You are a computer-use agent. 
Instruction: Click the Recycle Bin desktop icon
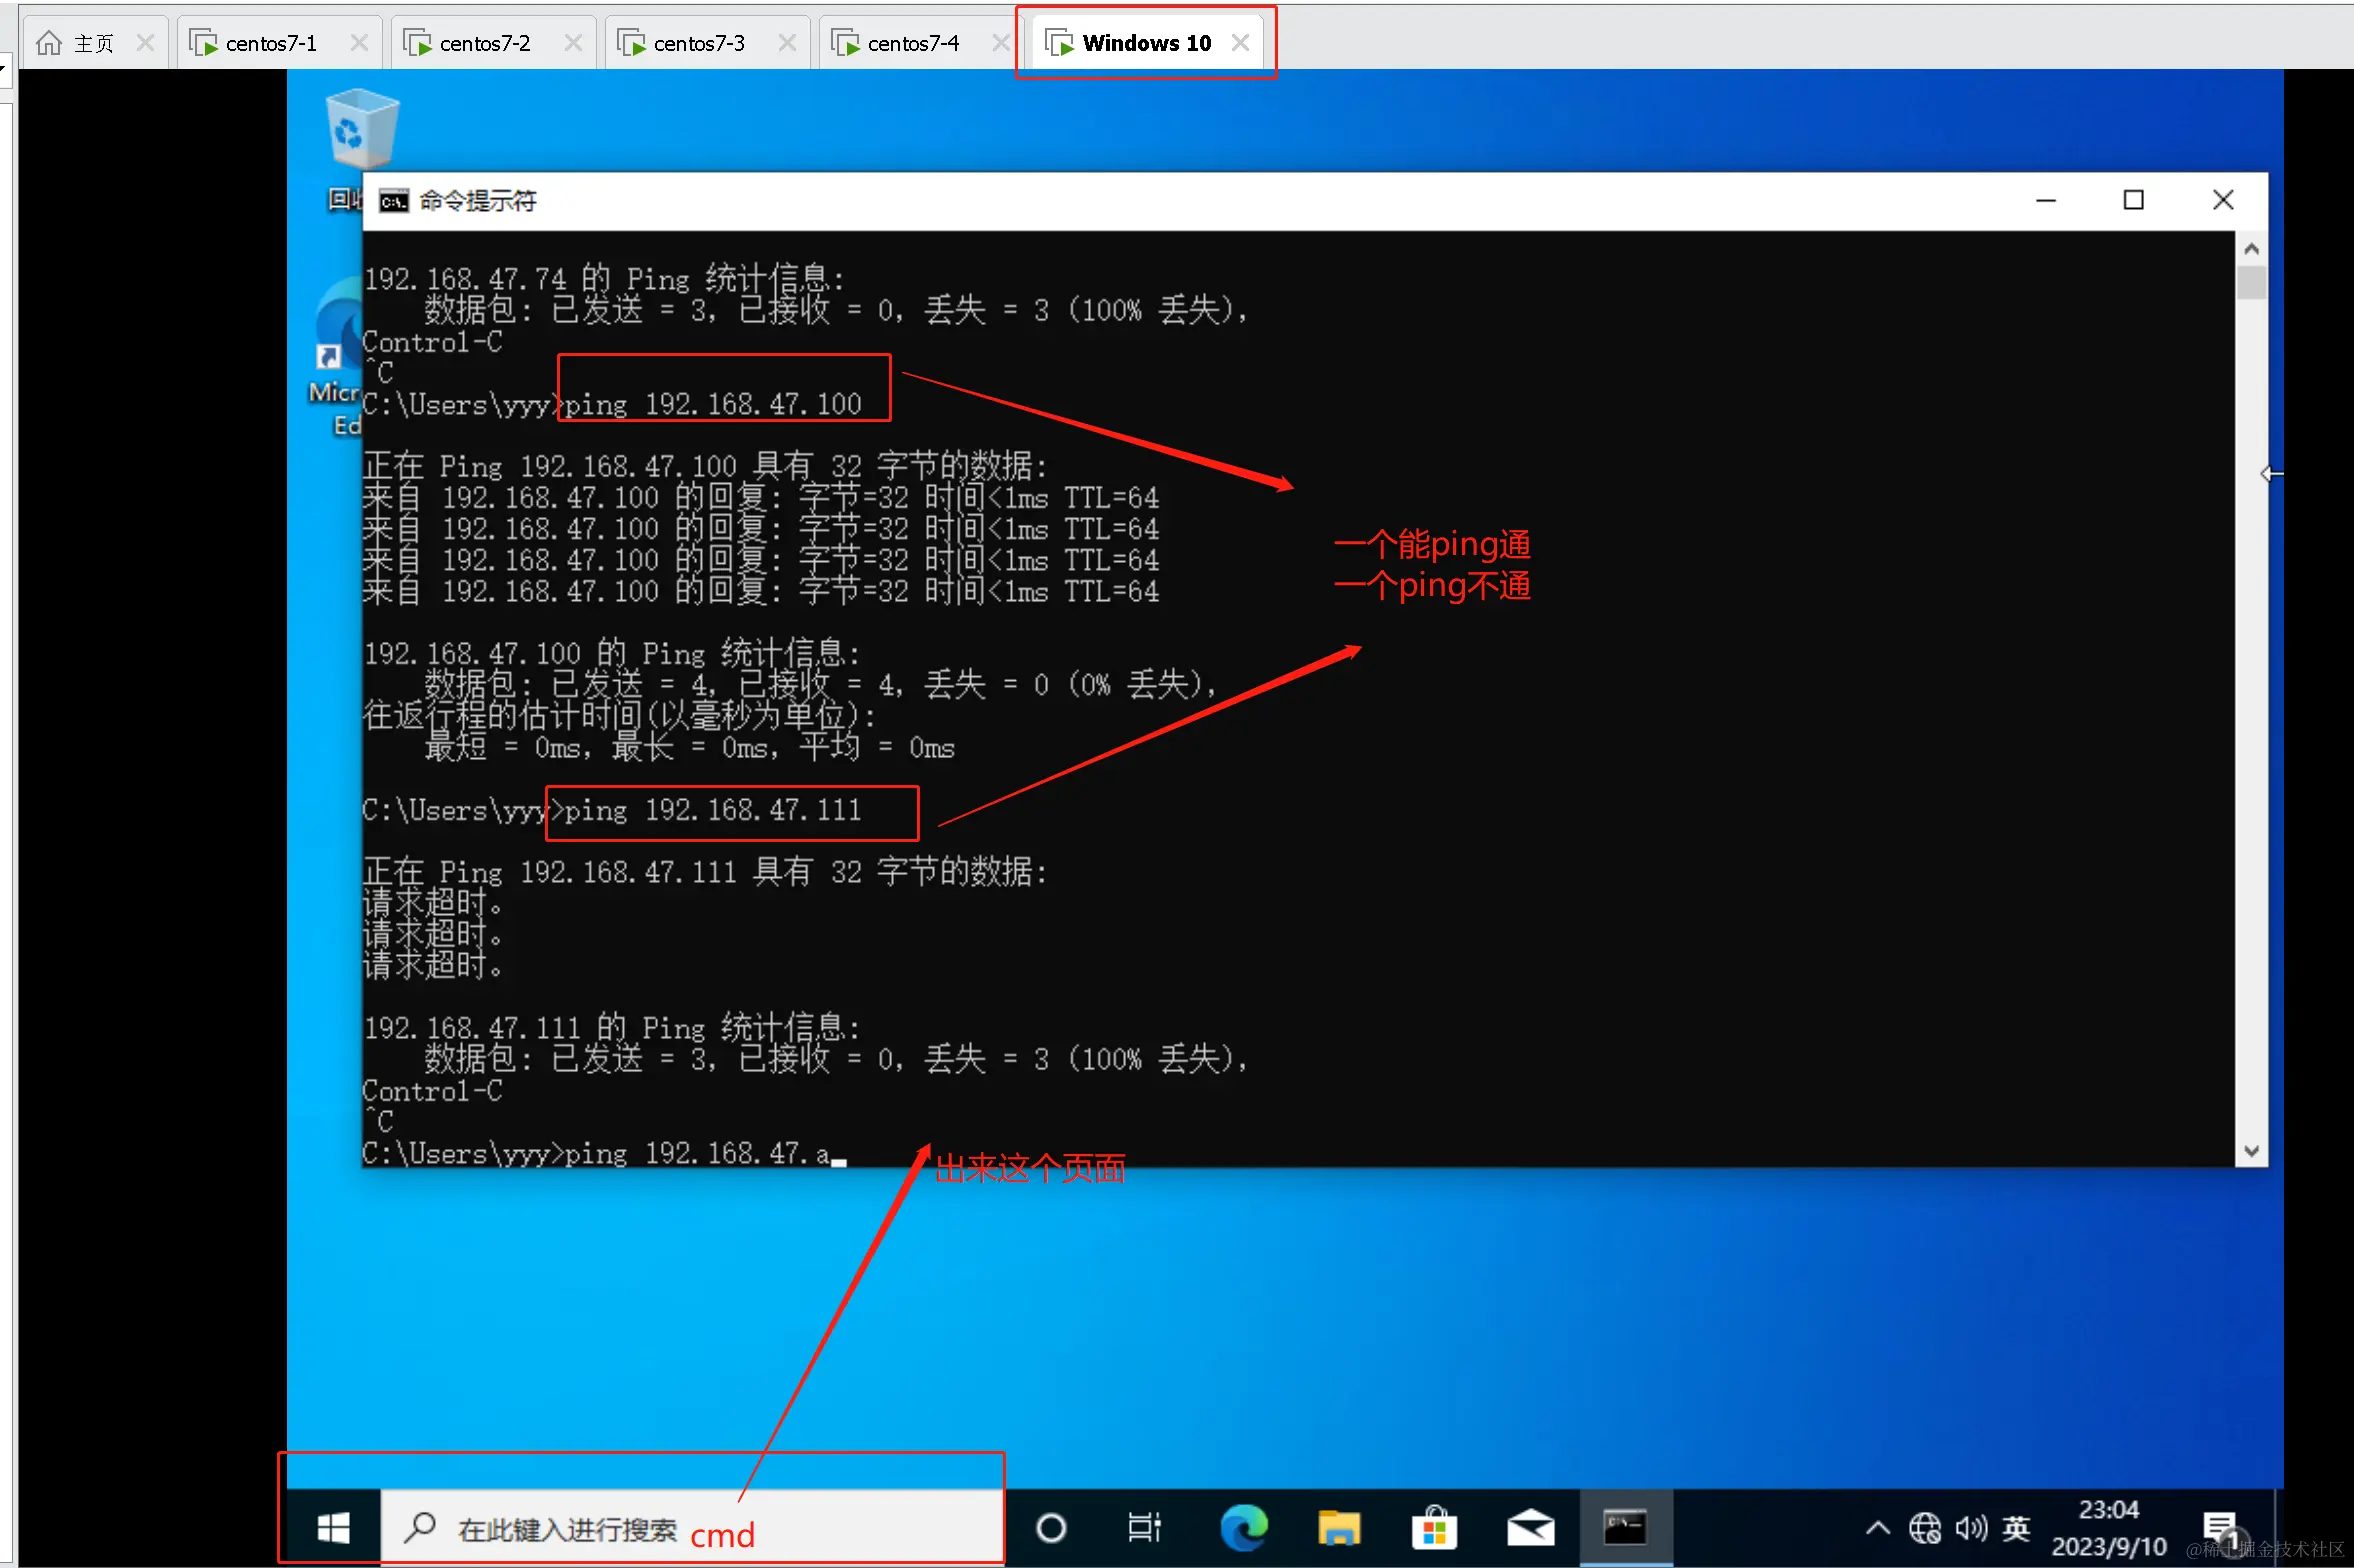pos(361,130)
